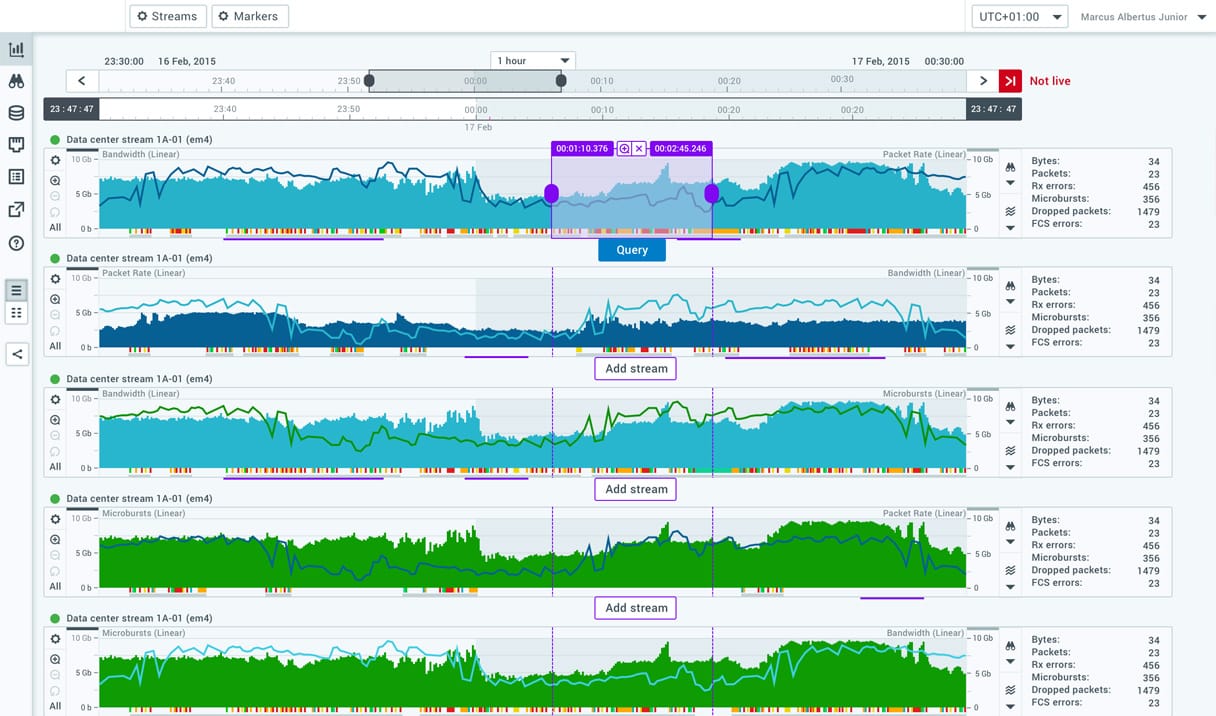Click the left 23:47:47 time box
Viewport: 1216px width, 716px height.
pyautogui.click(x=71, y=109)
